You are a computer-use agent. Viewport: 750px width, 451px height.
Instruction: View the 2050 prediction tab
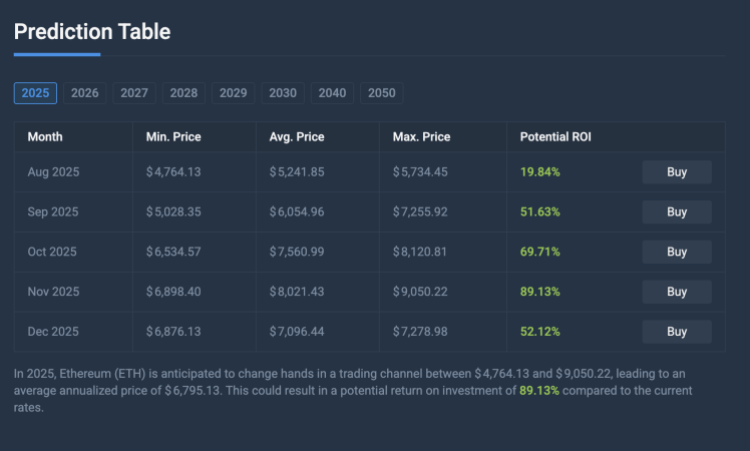(381, 93)
